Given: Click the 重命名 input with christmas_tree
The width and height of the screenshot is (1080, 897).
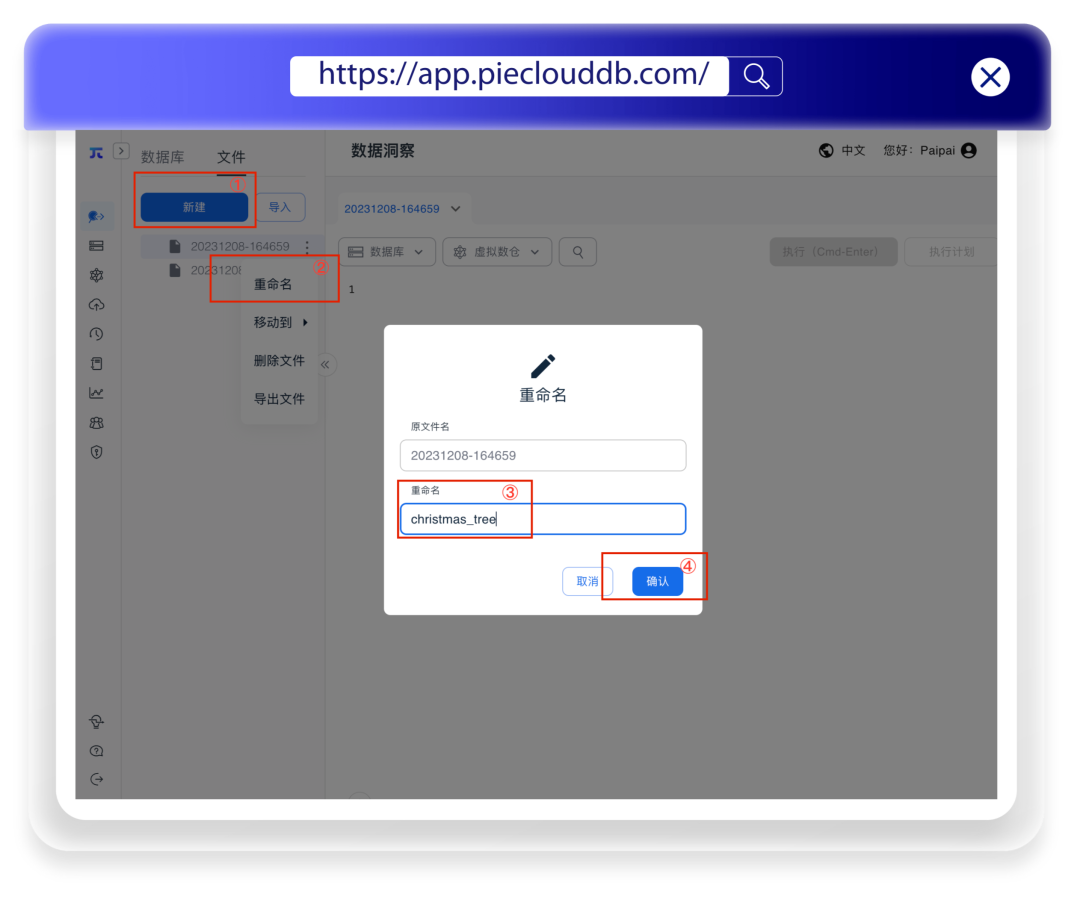Looking at the screenshot, I should 543,519.
